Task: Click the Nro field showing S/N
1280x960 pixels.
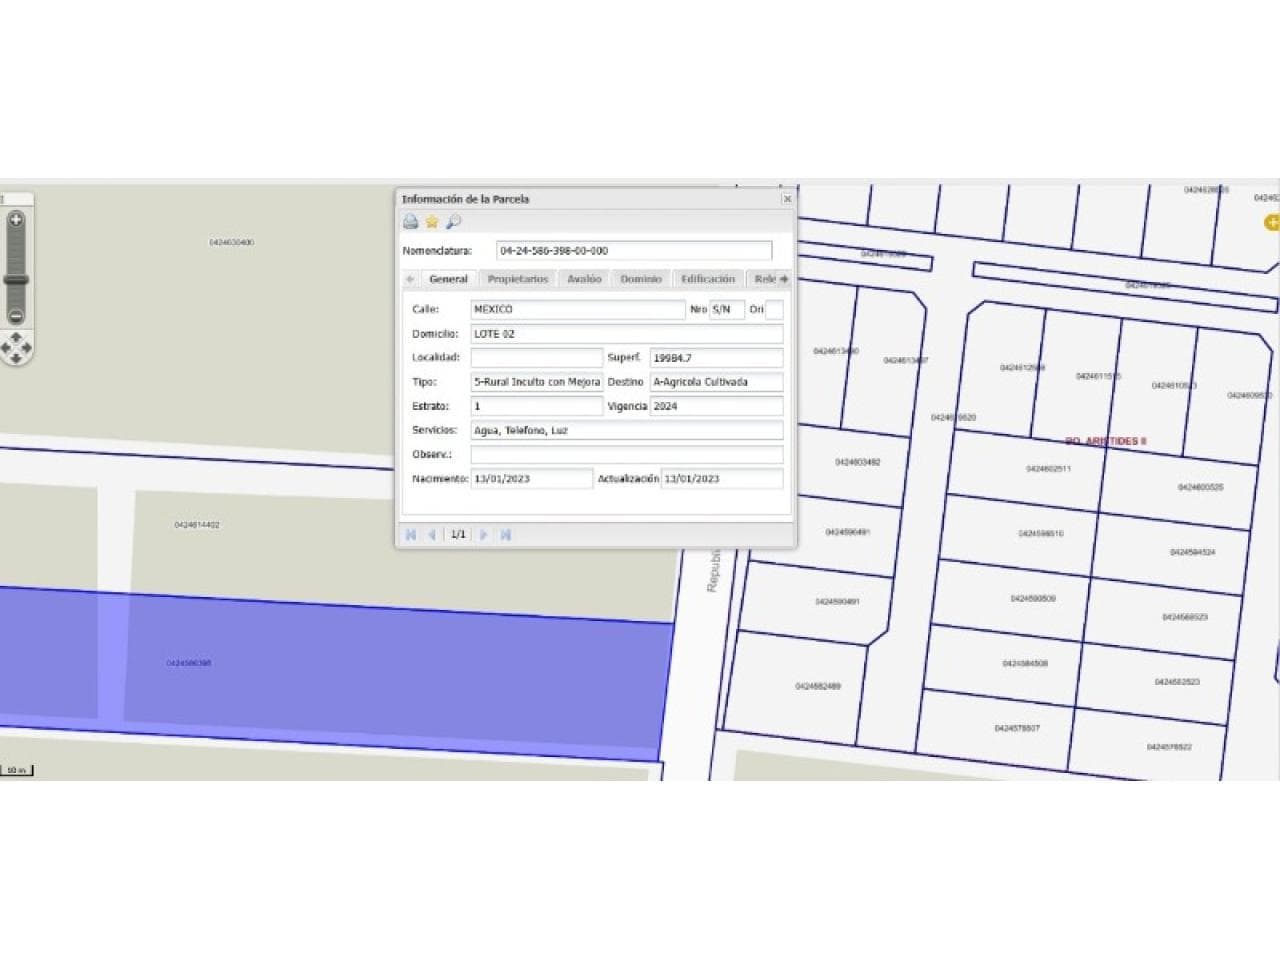Action: (x=727, y=310)
